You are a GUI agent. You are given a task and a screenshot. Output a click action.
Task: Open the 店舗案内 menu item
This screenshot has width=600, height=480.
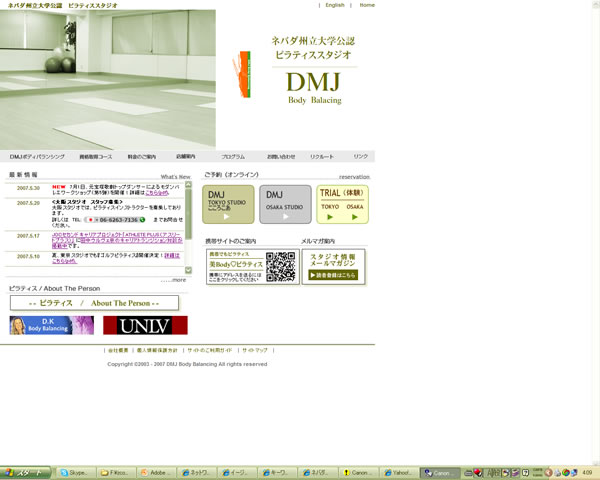(x=186, y=157)
